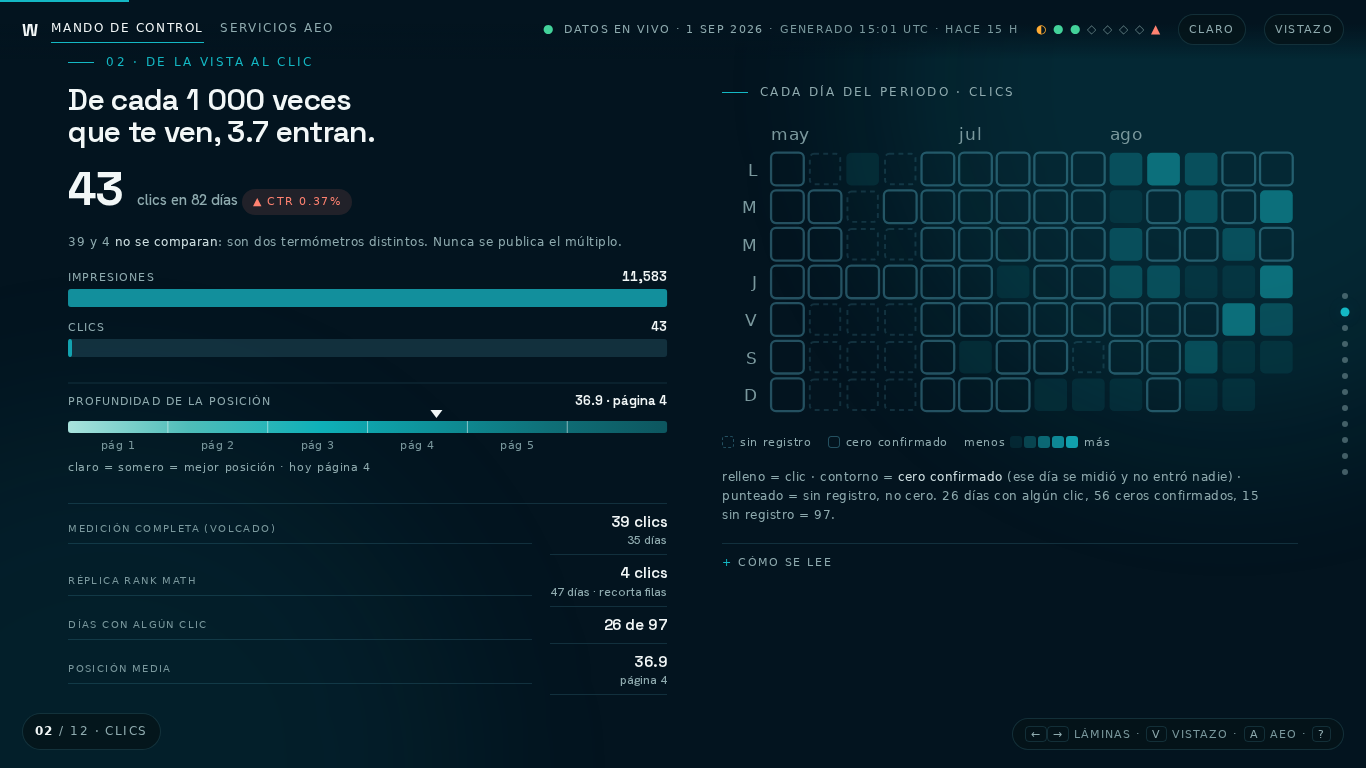The height and width of the screenshot is (768, 1366).
Task: Select the highlighted active slide dot
Action: [x=1345, y=312]
